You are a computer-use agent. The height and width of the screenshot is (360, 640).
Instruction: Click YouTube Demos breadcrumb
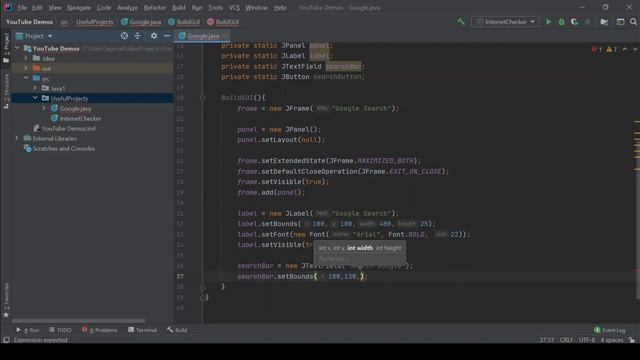(x=29, y=22)
